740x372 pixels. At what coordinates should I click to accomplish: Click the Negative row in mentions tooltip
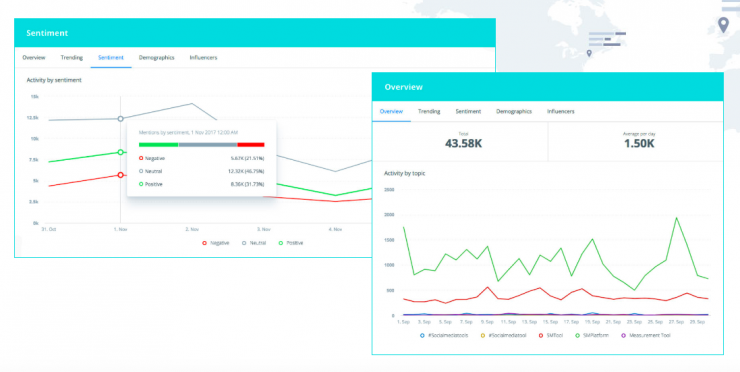pyautogui.click(x=202, y=158)
